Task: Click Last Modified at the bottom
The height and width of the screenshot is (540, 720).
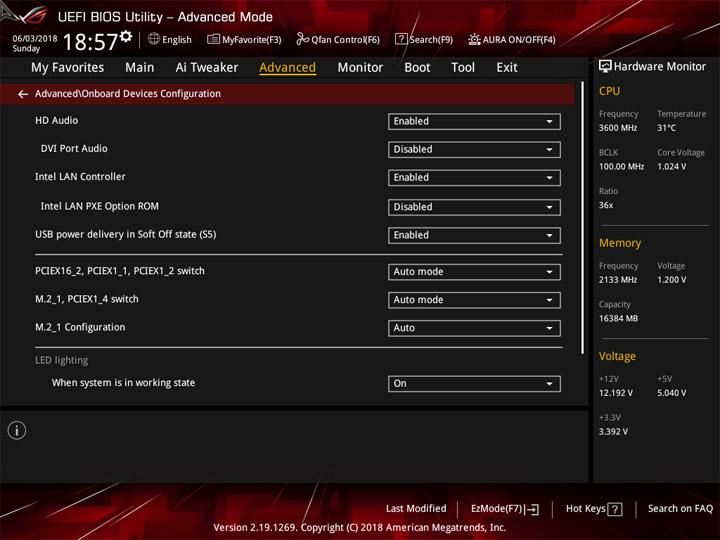Action: [416, 508]
